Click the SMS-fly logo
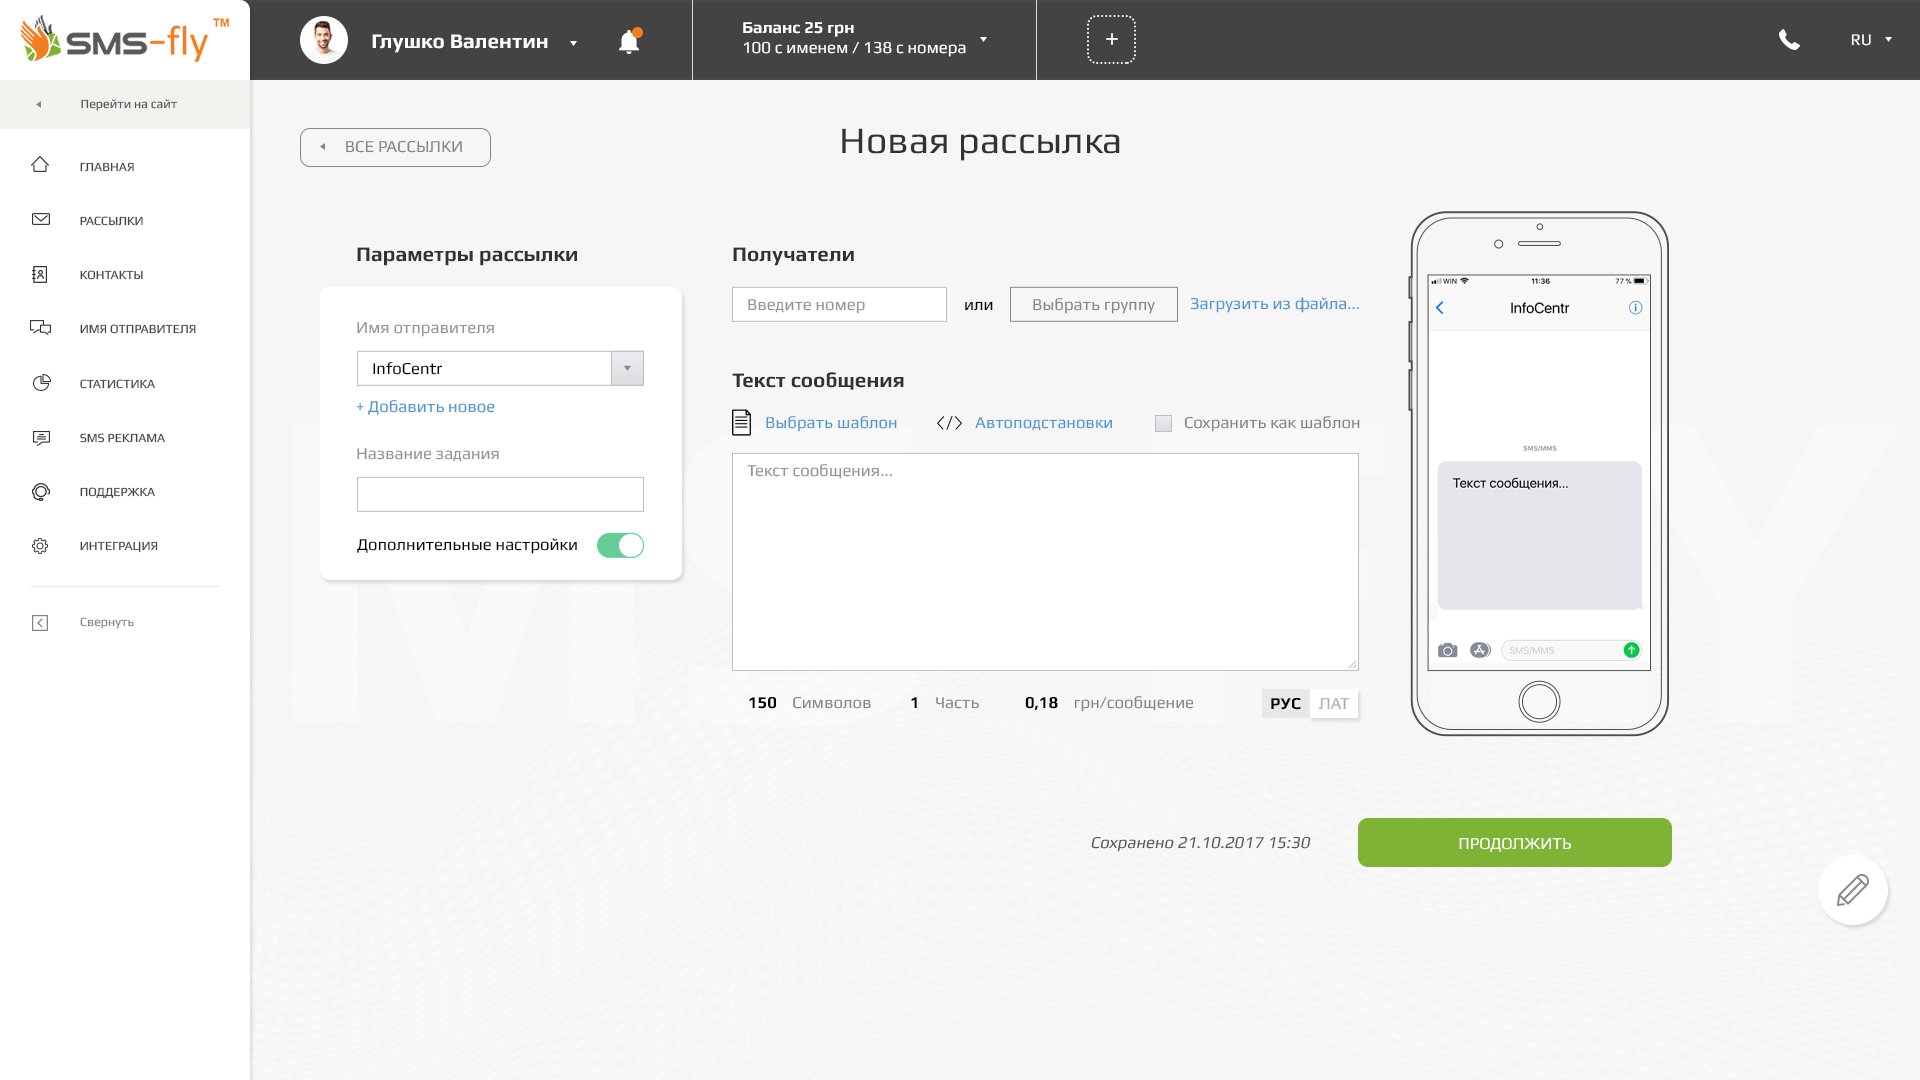This screenshot has height=1080, width=1920. [124, 40]
